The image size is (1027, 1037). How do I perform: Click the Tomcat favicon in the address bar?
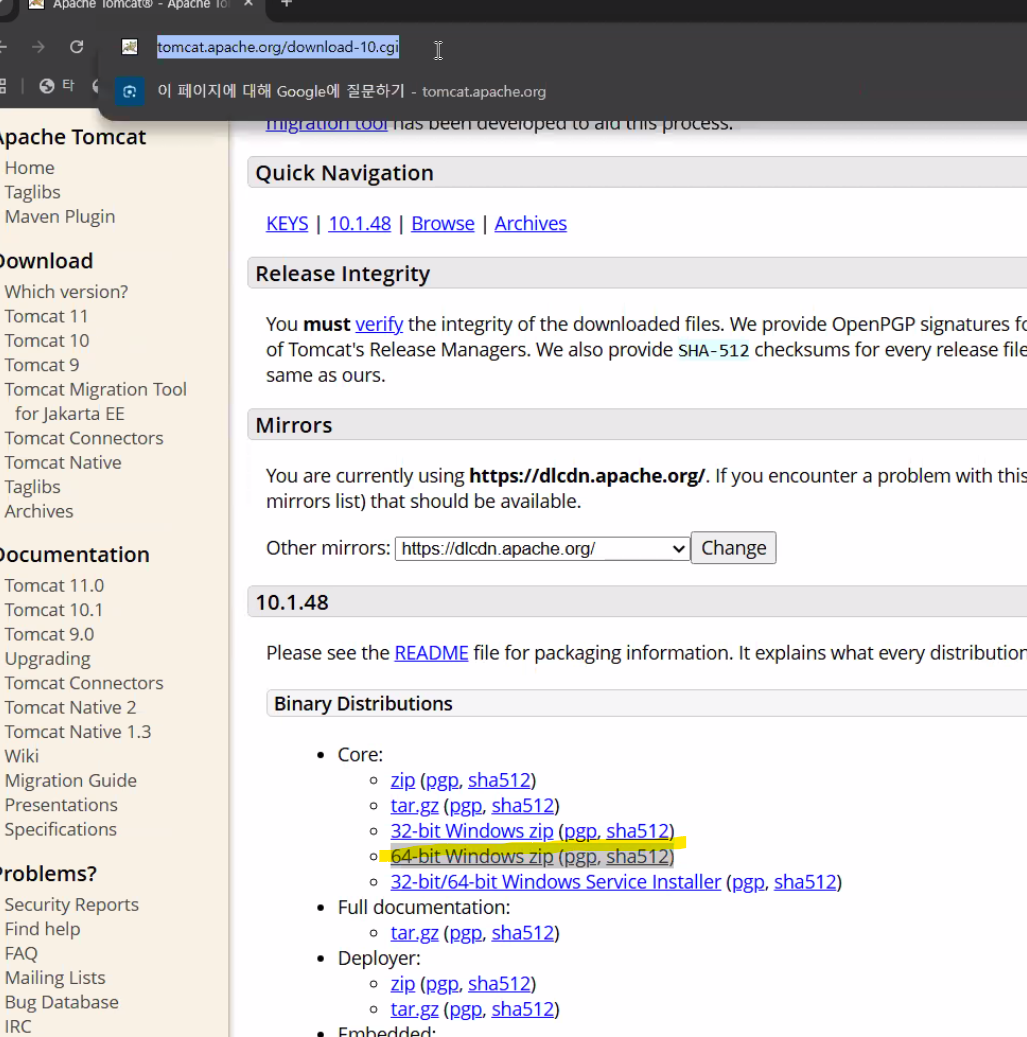tap(130, 47)
